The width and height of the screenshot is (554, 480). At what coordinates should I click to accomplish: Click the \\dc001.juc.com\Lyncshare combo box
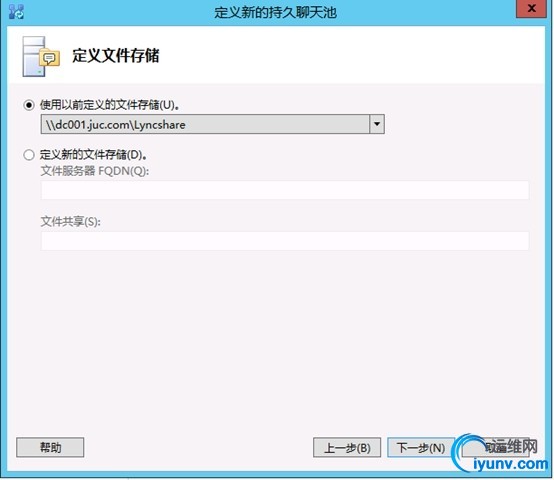(212, 124)
